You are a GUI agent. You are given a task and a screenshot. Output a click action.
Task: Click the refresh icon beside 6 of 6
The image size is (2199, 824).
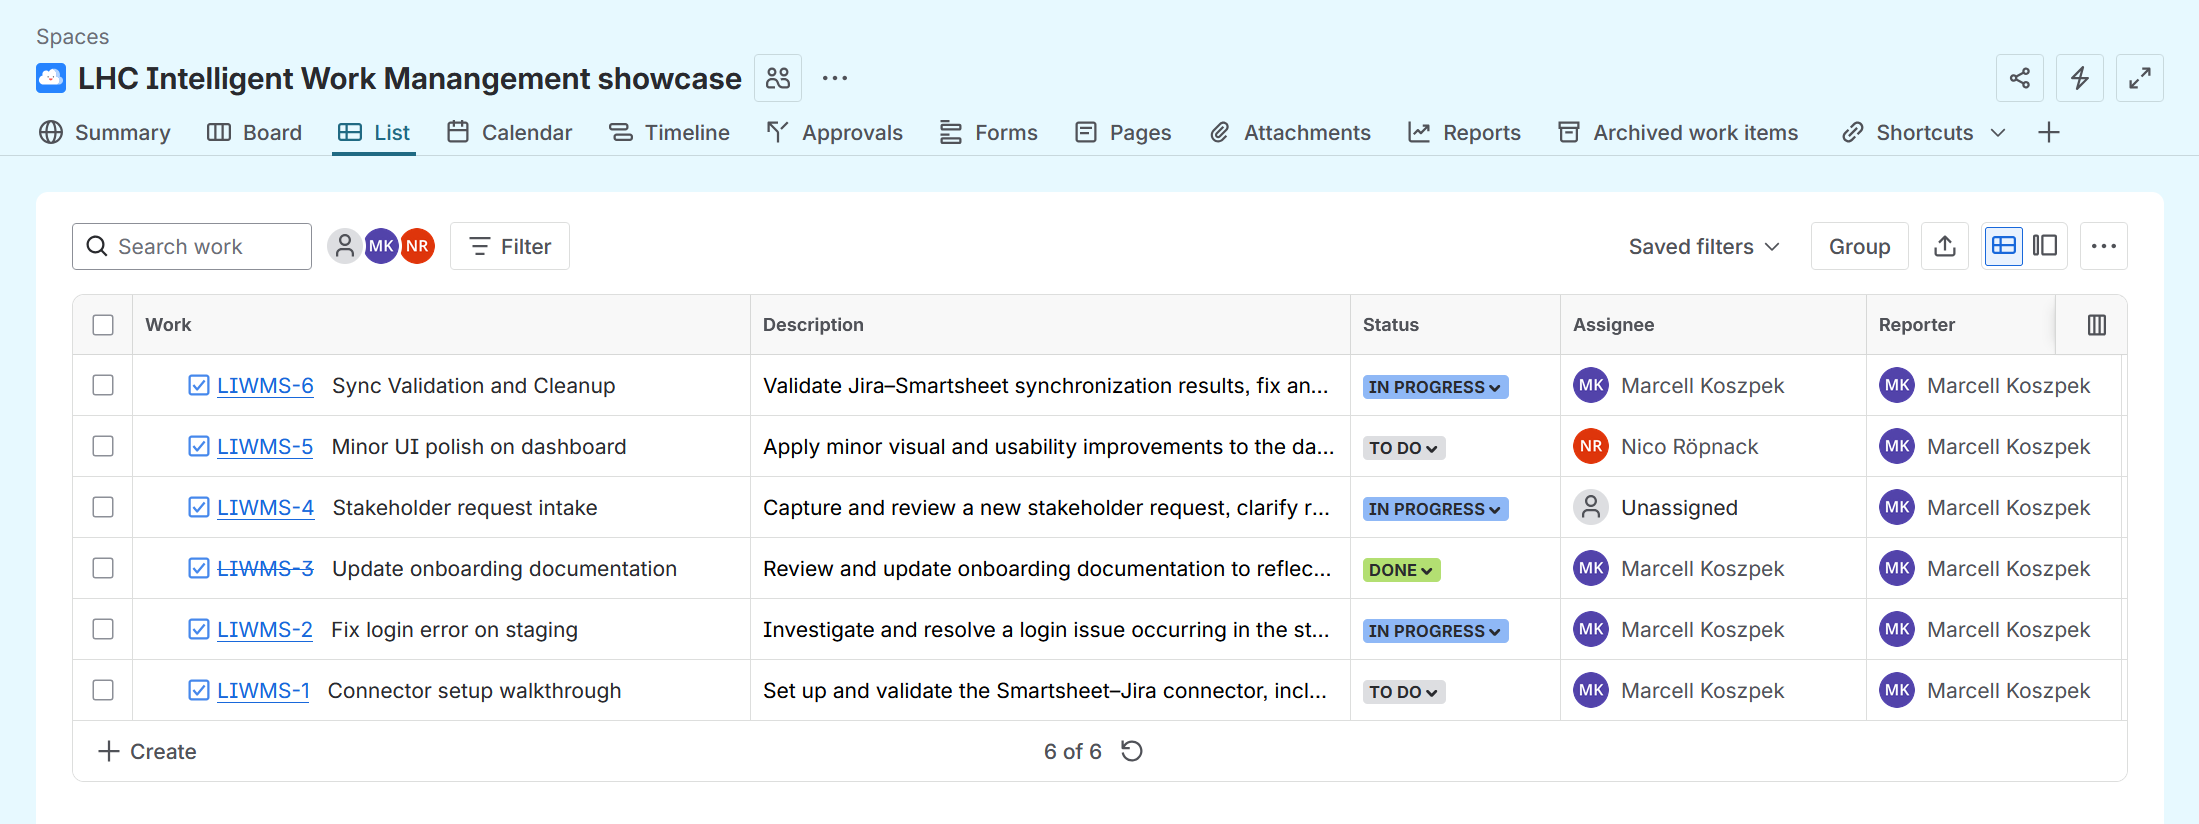pyautogui.click(x=1131, y=751)
